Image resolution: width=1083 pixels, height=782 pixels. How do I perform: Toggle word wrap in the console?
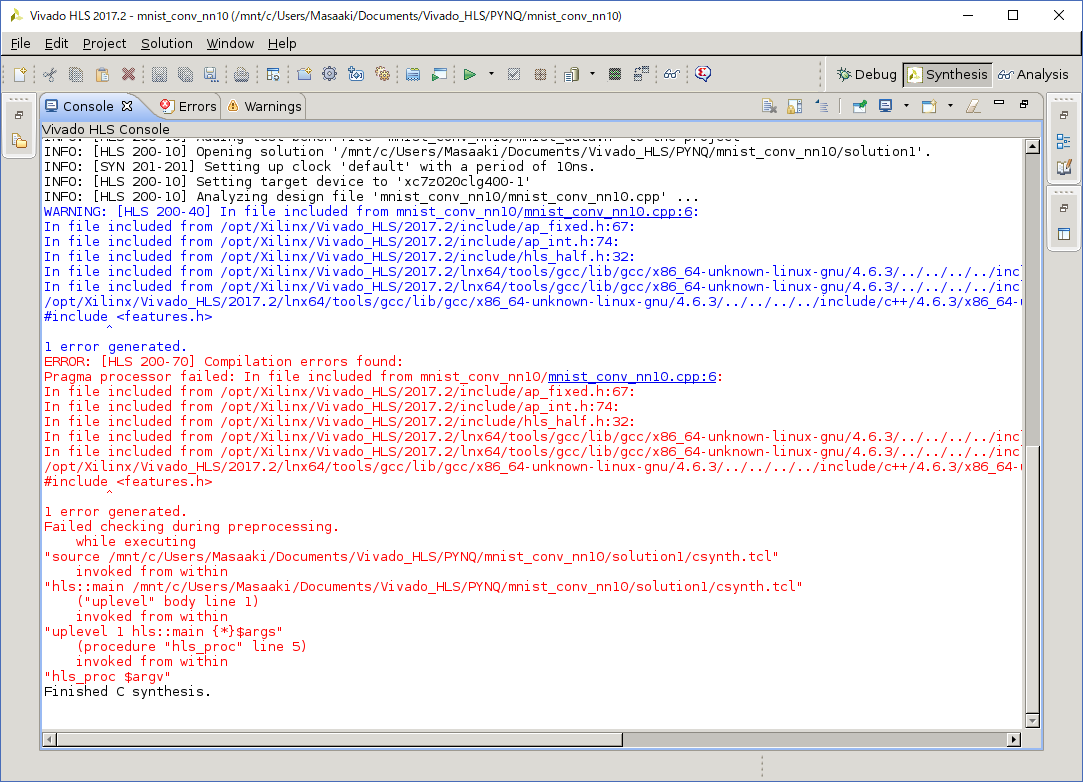tap(822, 105)
